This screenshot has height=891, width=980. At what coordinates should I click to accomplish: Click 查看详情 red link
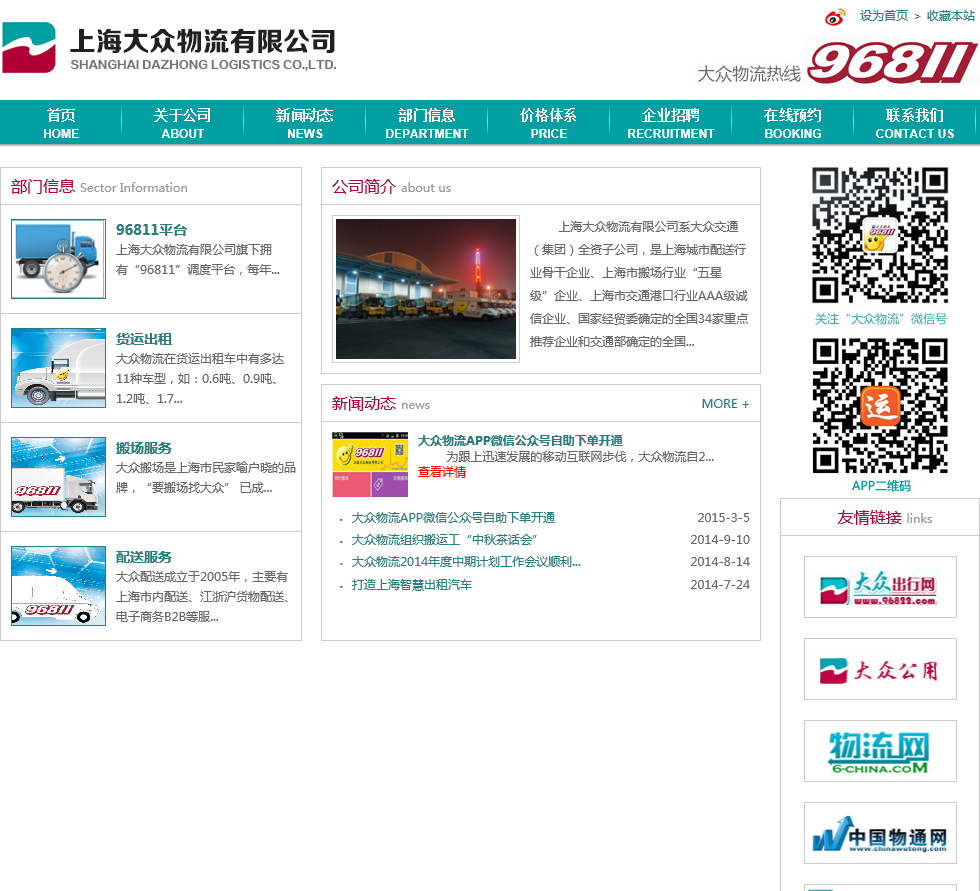[x=442, y=472]
